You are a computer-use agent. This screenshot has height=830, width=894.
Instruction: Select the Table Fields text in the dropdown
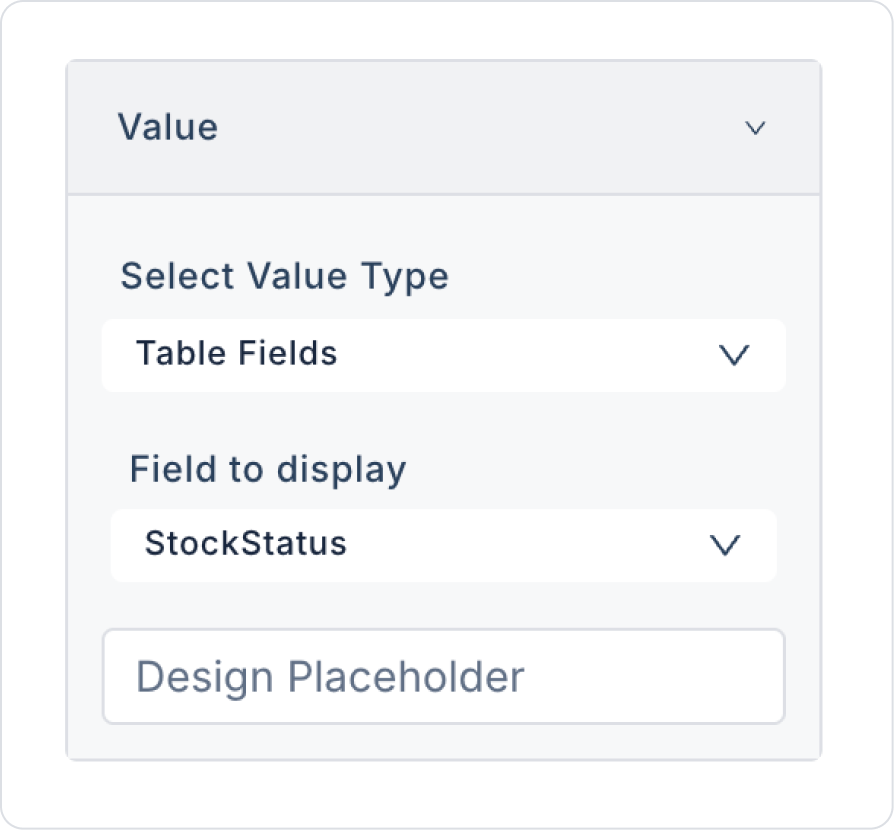237,354
